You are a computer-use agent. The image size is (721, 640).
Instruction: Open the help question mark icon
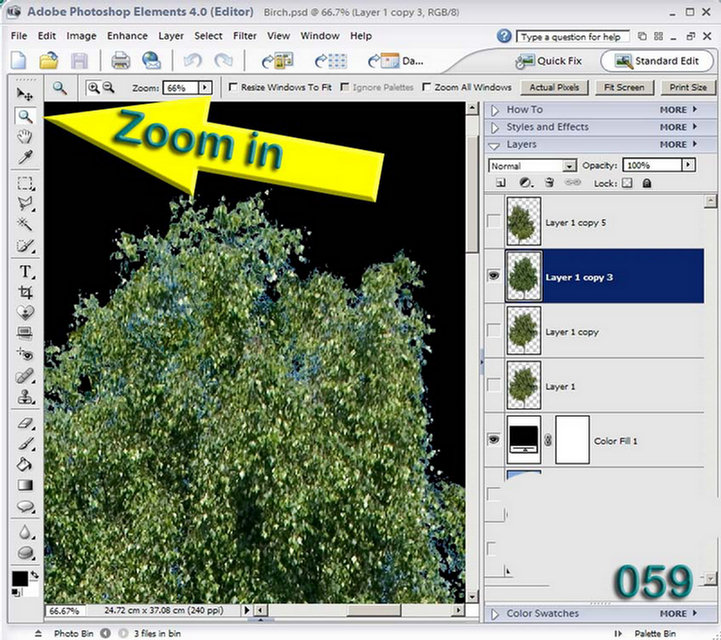(x=504, y=36)
